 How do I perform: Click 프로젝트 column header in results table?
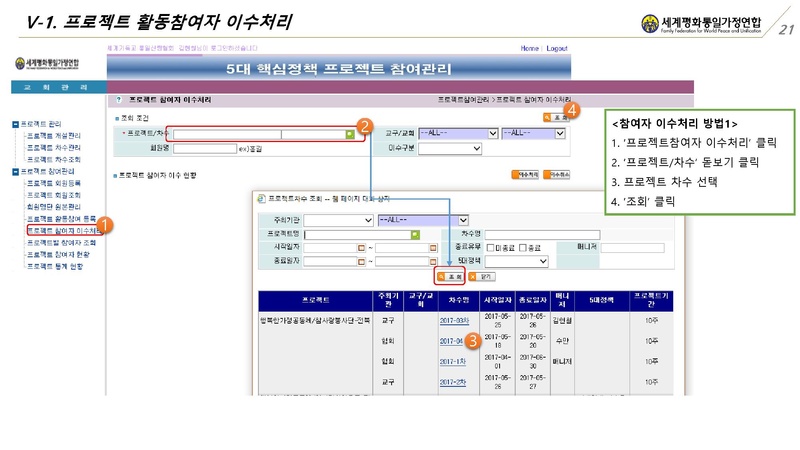316,301
